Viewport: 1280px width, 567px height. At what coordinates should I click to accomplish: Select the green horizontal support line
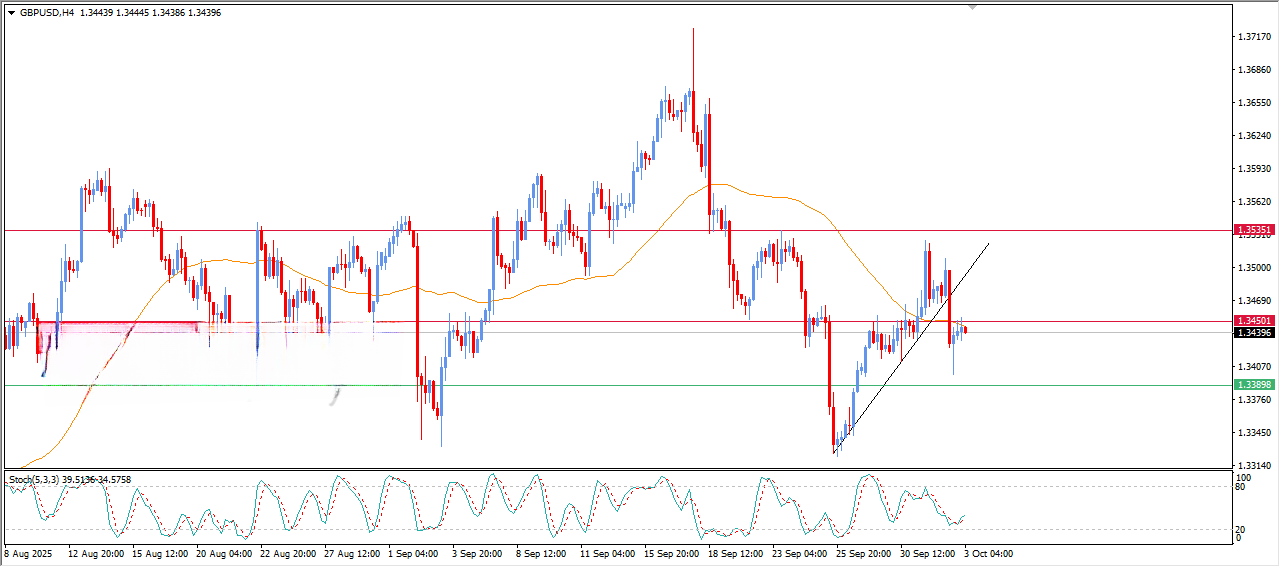[600, 385]
